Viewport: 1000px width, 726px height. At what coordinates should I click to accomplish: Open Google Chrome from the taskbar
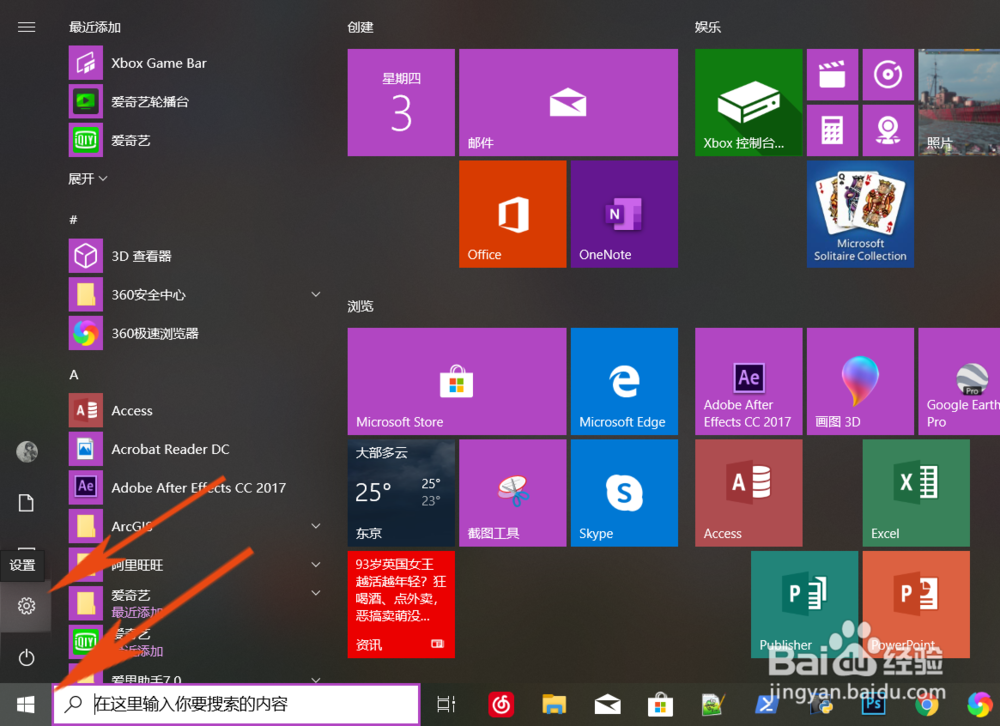tap(928, 704)
